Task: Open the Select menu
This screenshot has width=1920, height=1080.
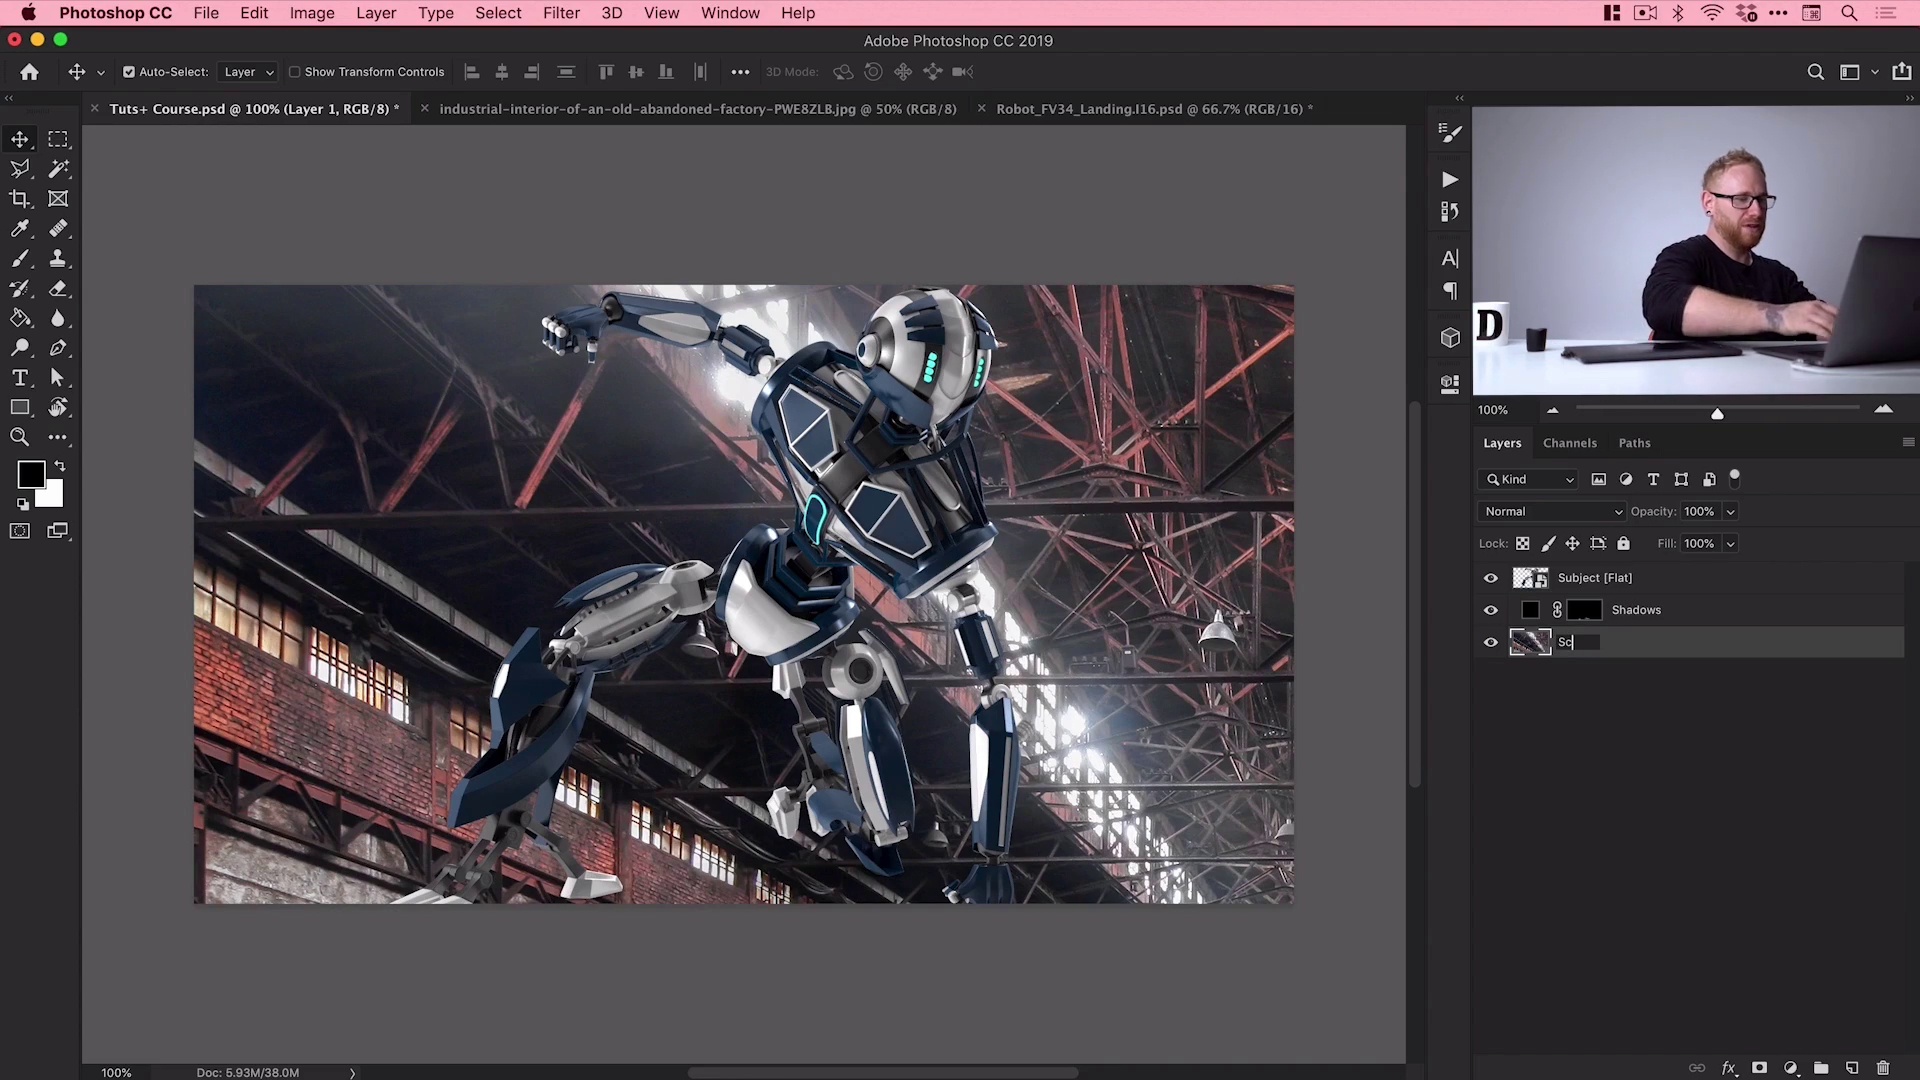Action: coord(497,12)
